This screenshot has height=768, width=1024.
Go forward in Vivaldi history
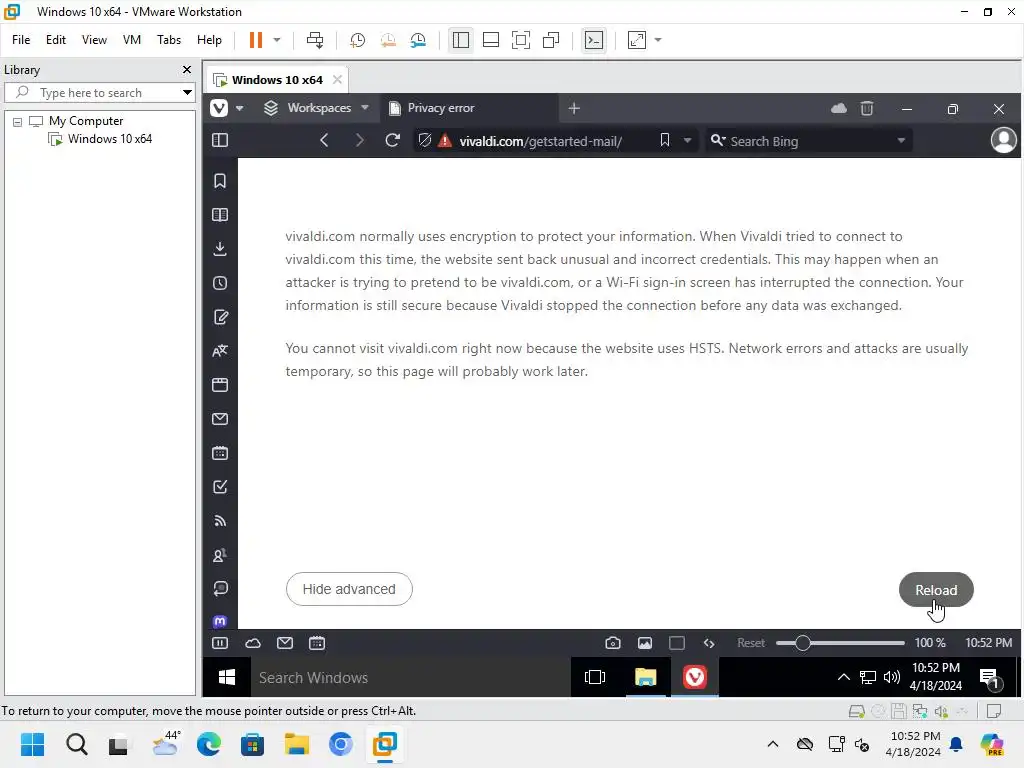coord(359,140)
